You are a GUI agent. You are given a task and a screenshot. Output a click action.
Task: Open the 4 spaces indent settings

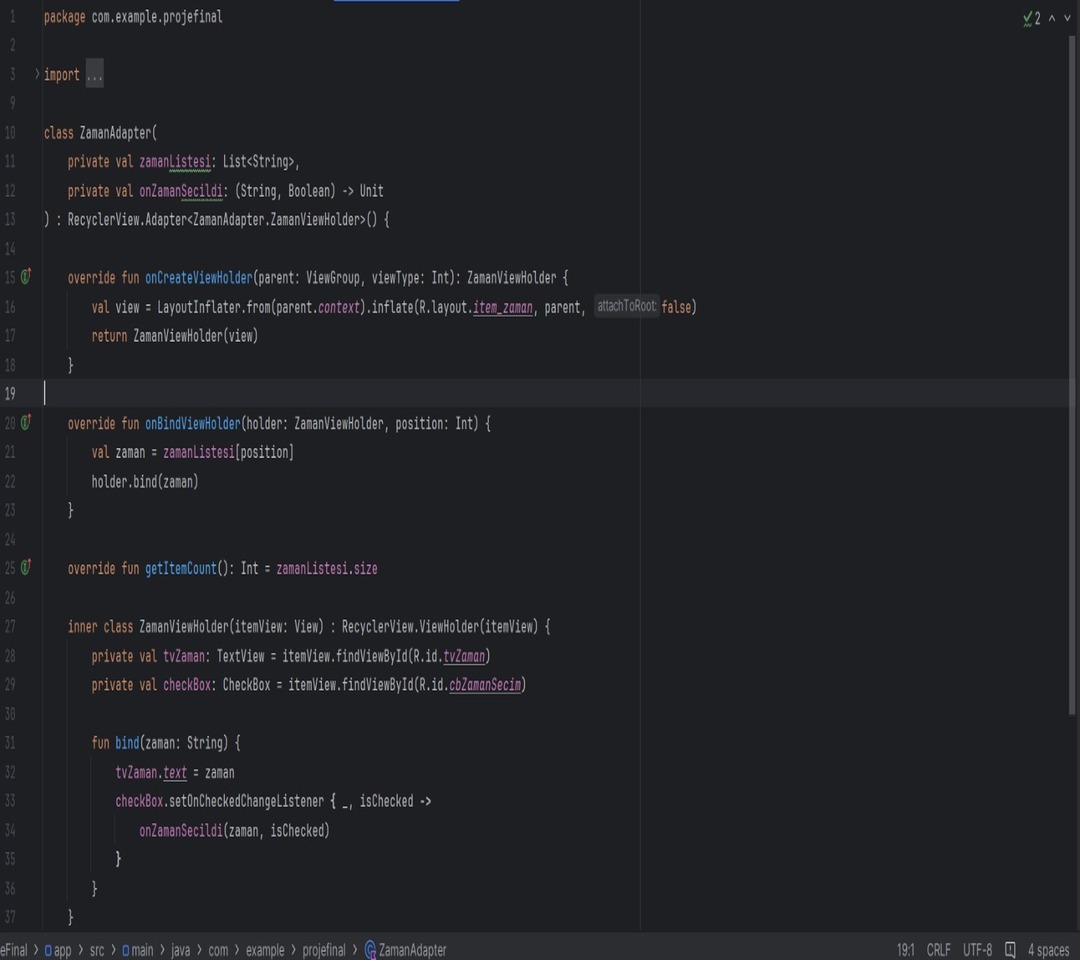point(1048,950)
